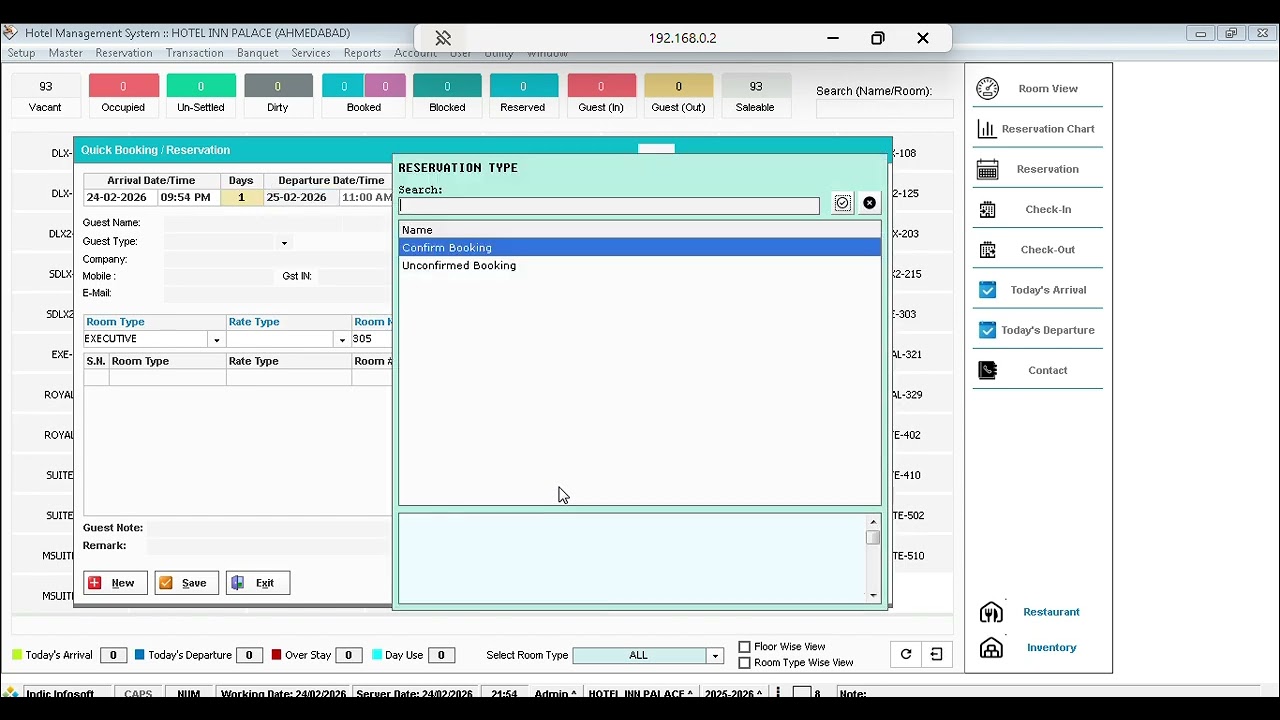Click the logout exit icon at bottom right
The width and height of the screenshot is (1280, 720).
[936, 654]
